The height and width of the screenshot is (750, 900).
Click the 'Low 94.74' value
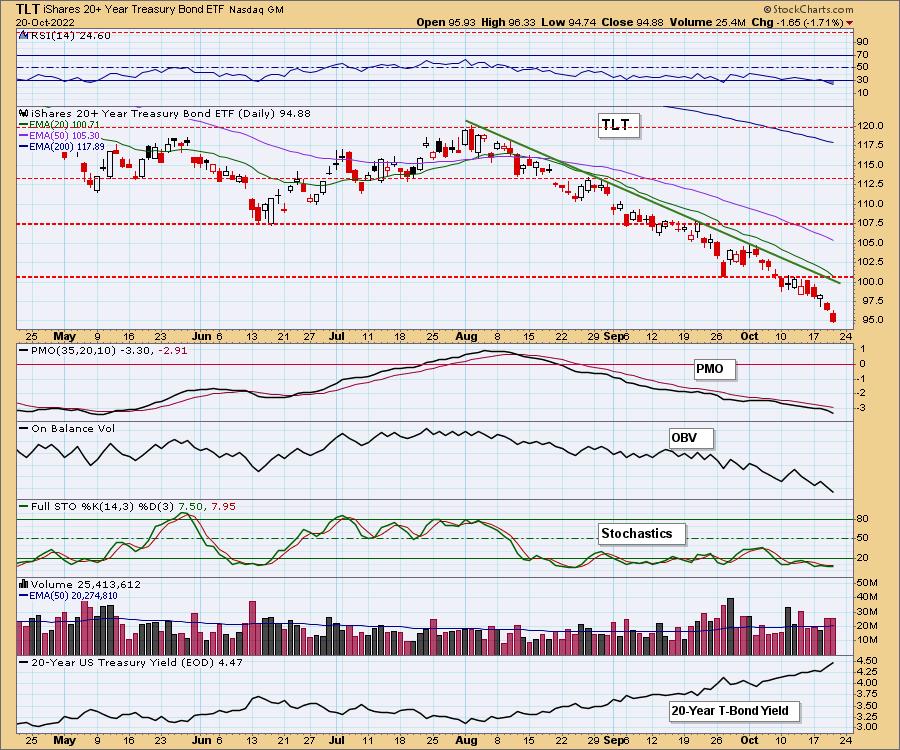pos(569,22)
